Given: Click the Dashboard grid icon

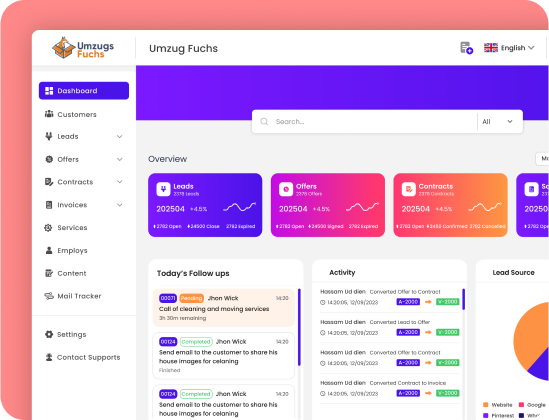Looking at the screenshot, I should tap(49, 91).
